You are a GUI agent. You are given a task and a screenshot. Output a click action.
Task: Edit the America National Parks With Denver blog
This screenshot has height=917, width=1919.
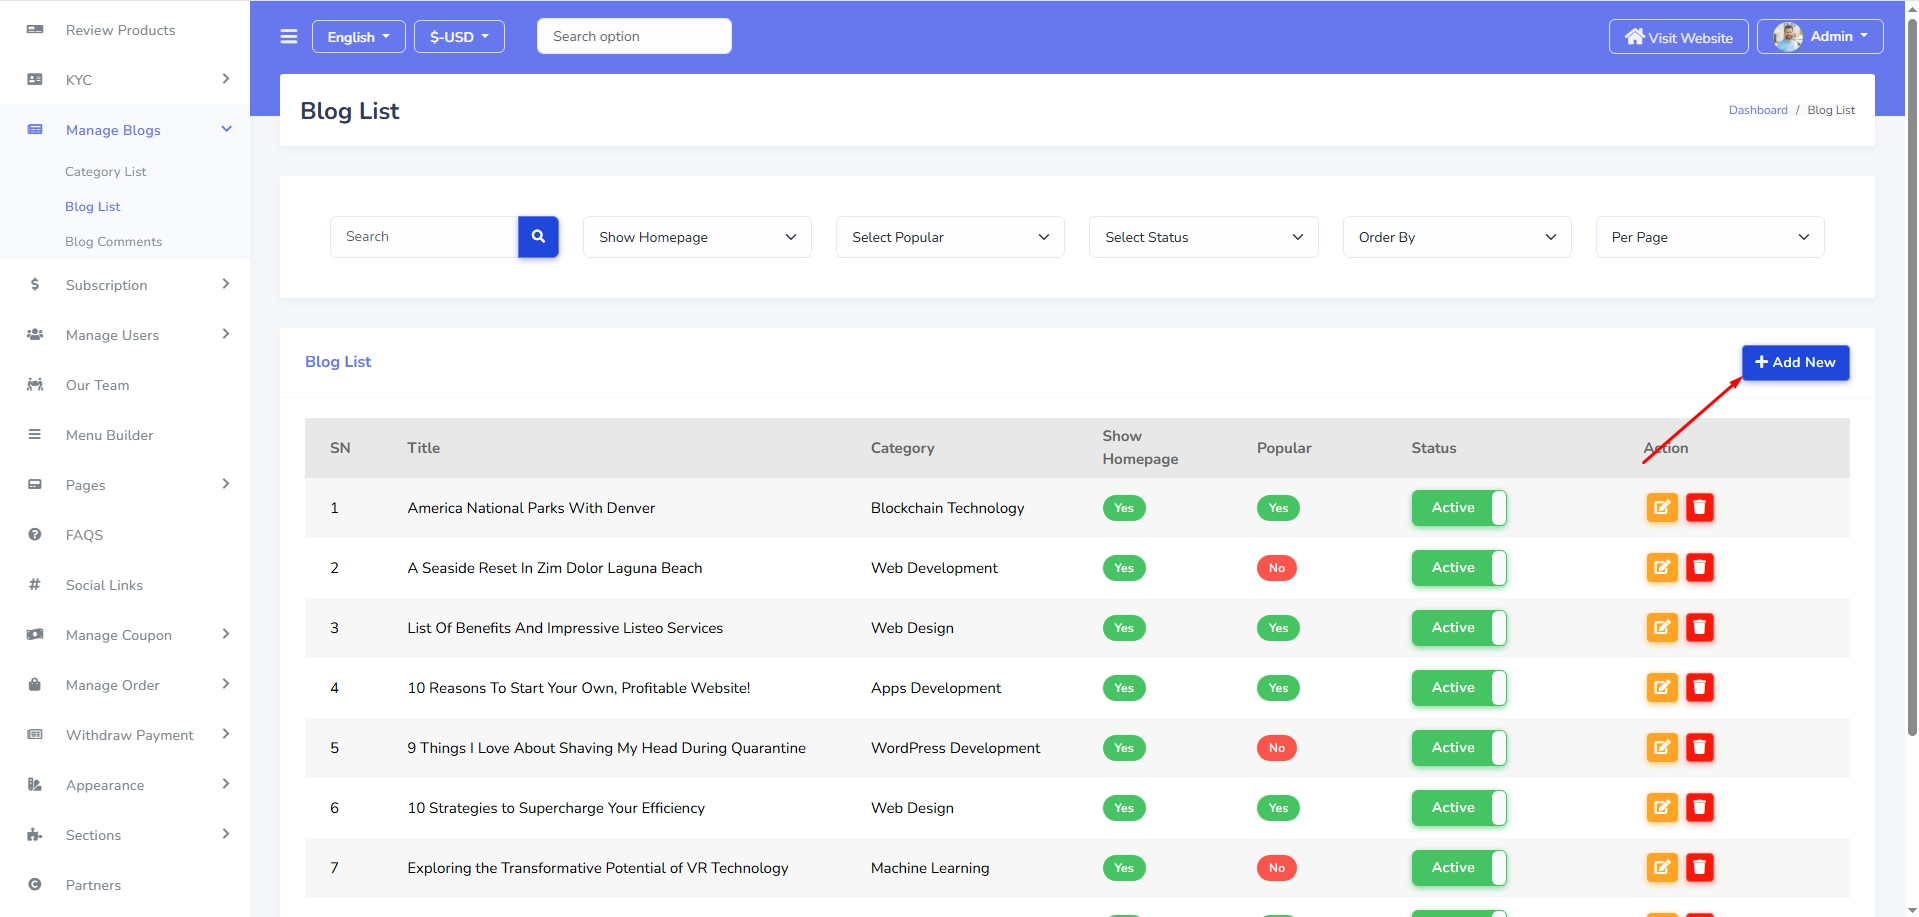point(1662,508)
